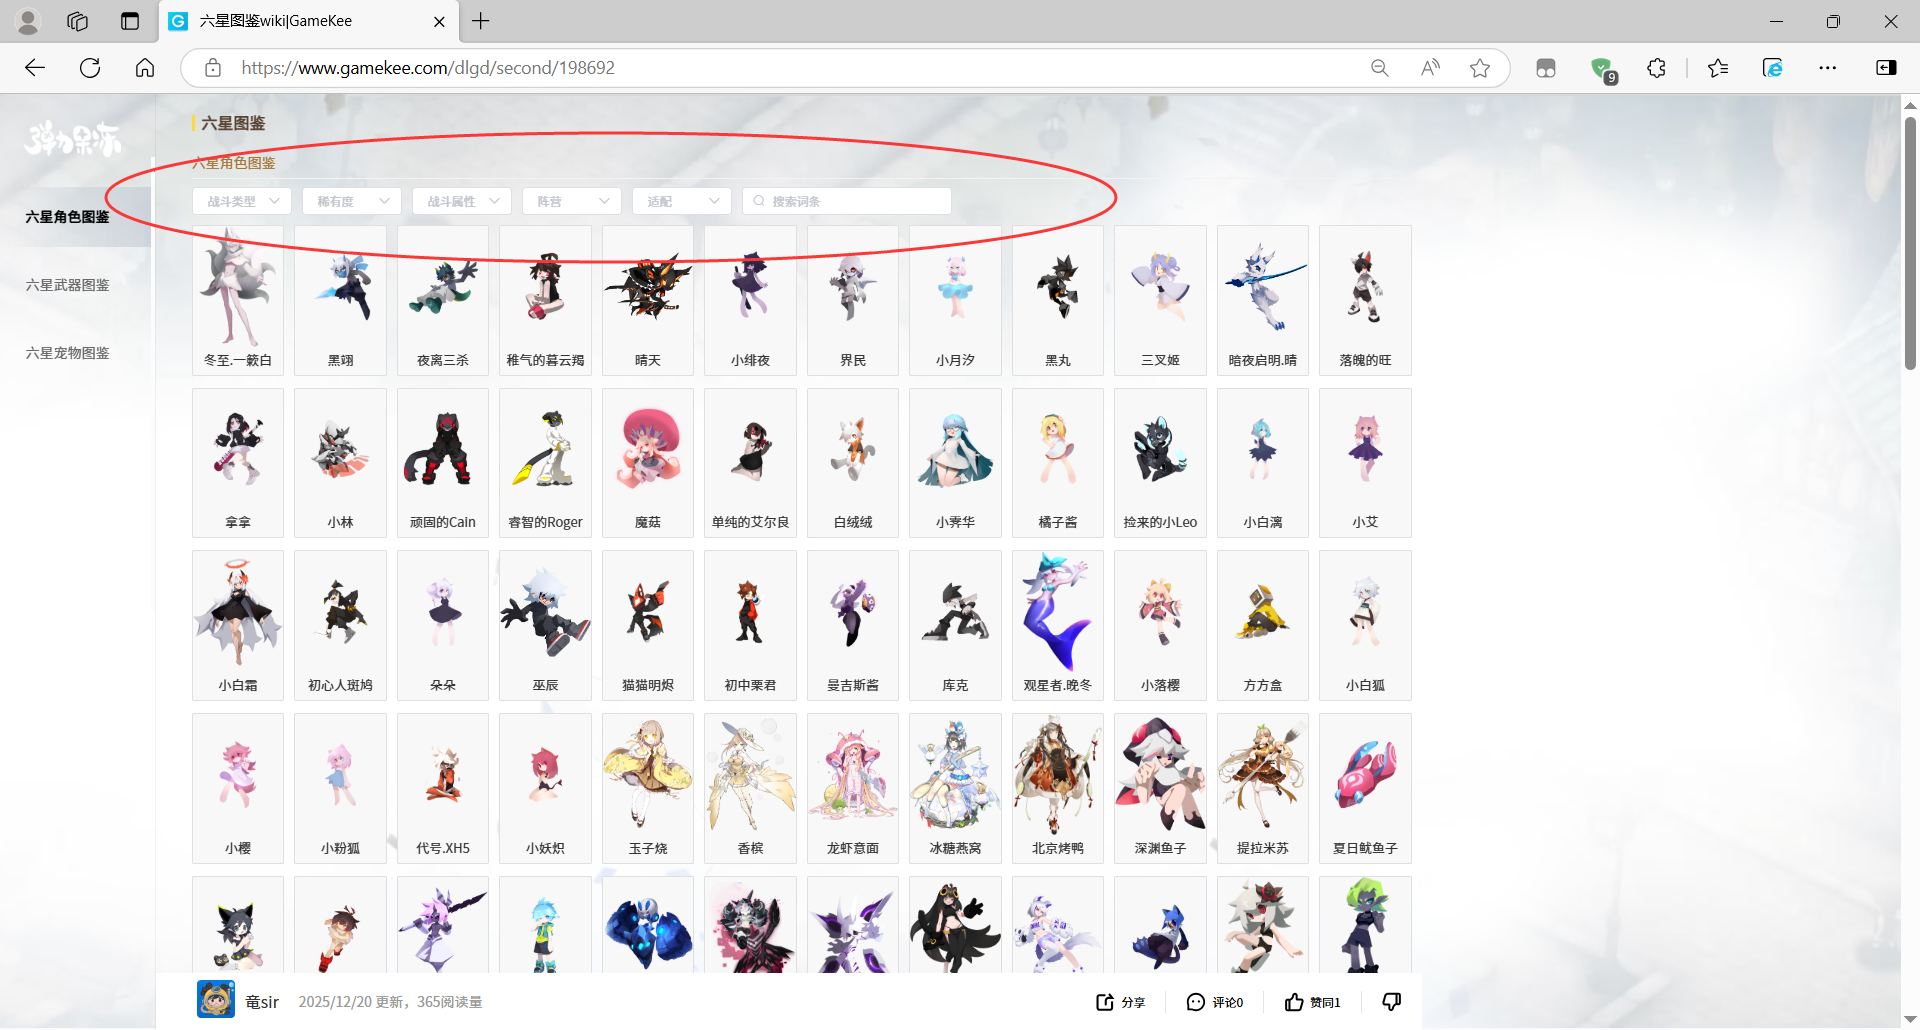The image size is (1920, 1030).
Task: Refresh the page with the reload icon
Action: 90,68
